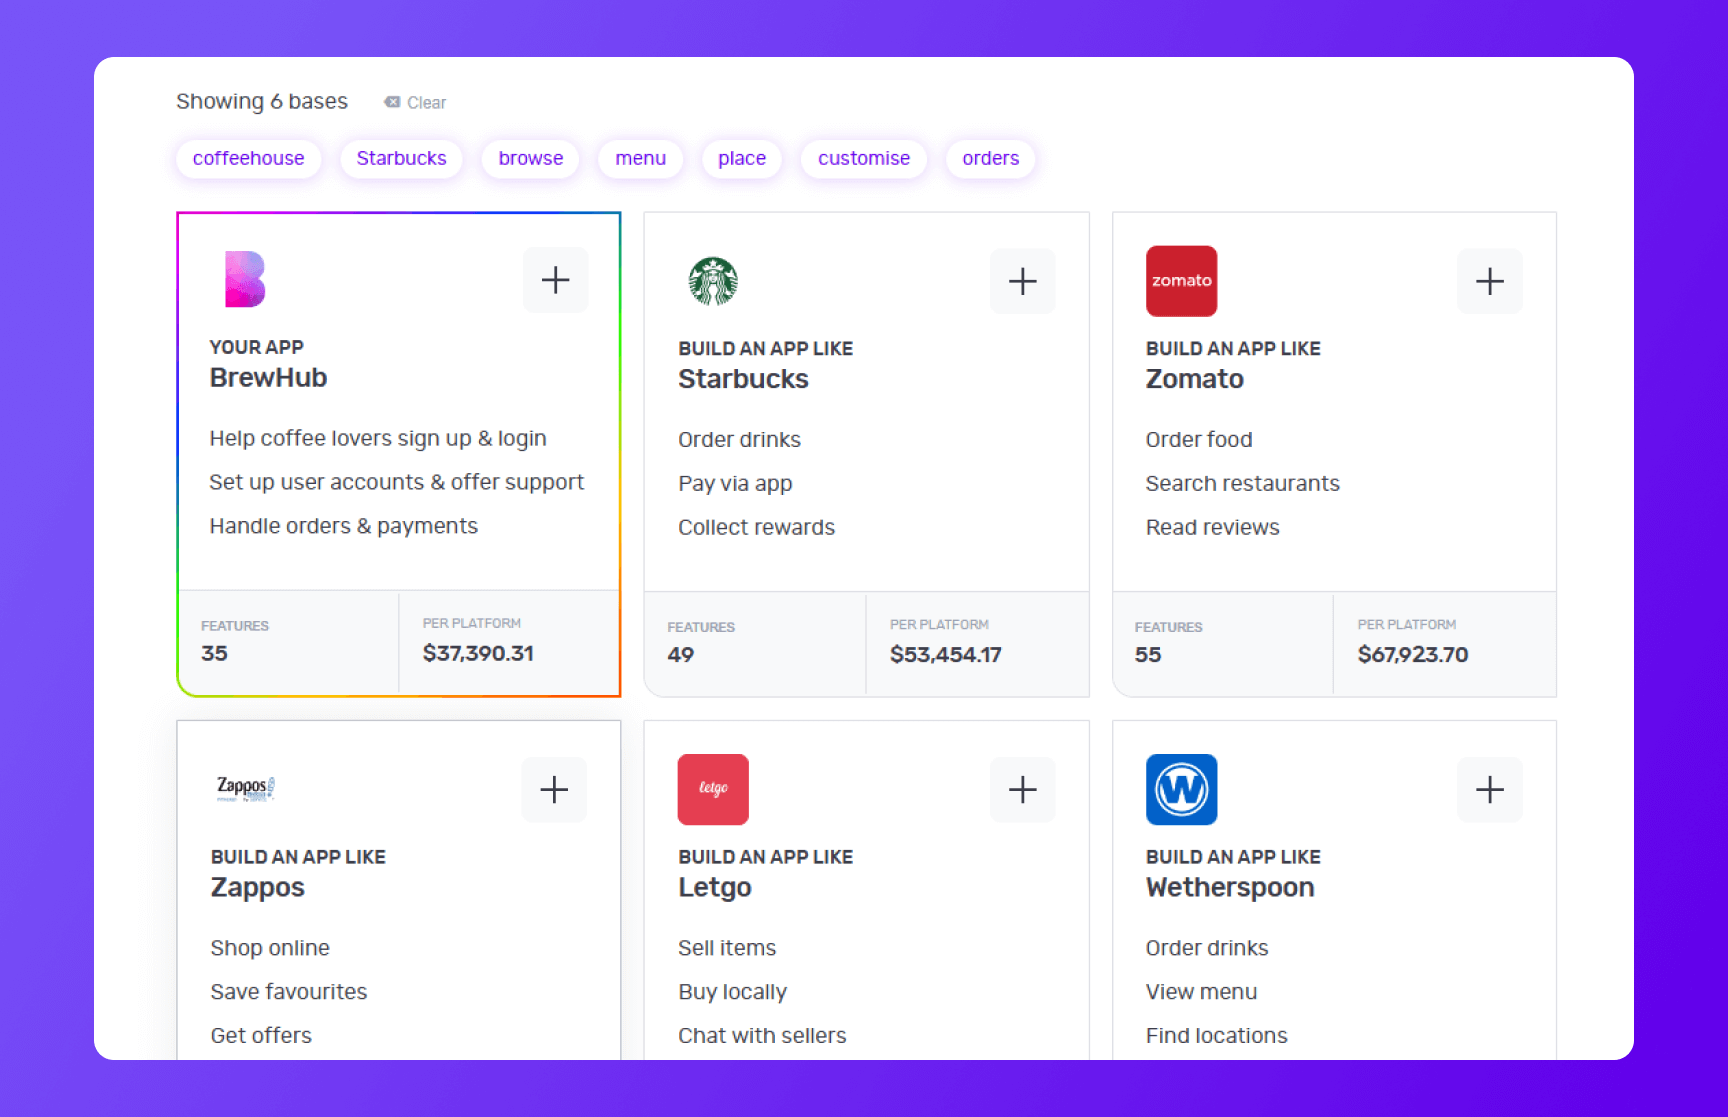1728x1117 pixels.
Task: Click 'Shop online' in Zappos card
Action: point(270,948)
